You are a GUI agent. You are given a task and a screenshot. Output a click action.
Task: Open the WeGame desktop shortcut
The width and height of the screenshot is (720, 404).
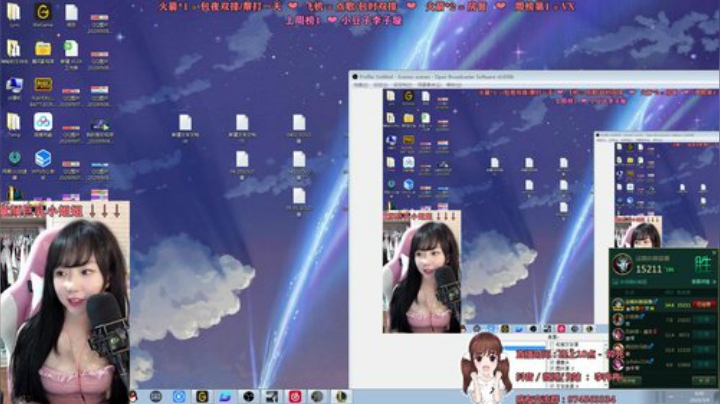tap(43, 14)
